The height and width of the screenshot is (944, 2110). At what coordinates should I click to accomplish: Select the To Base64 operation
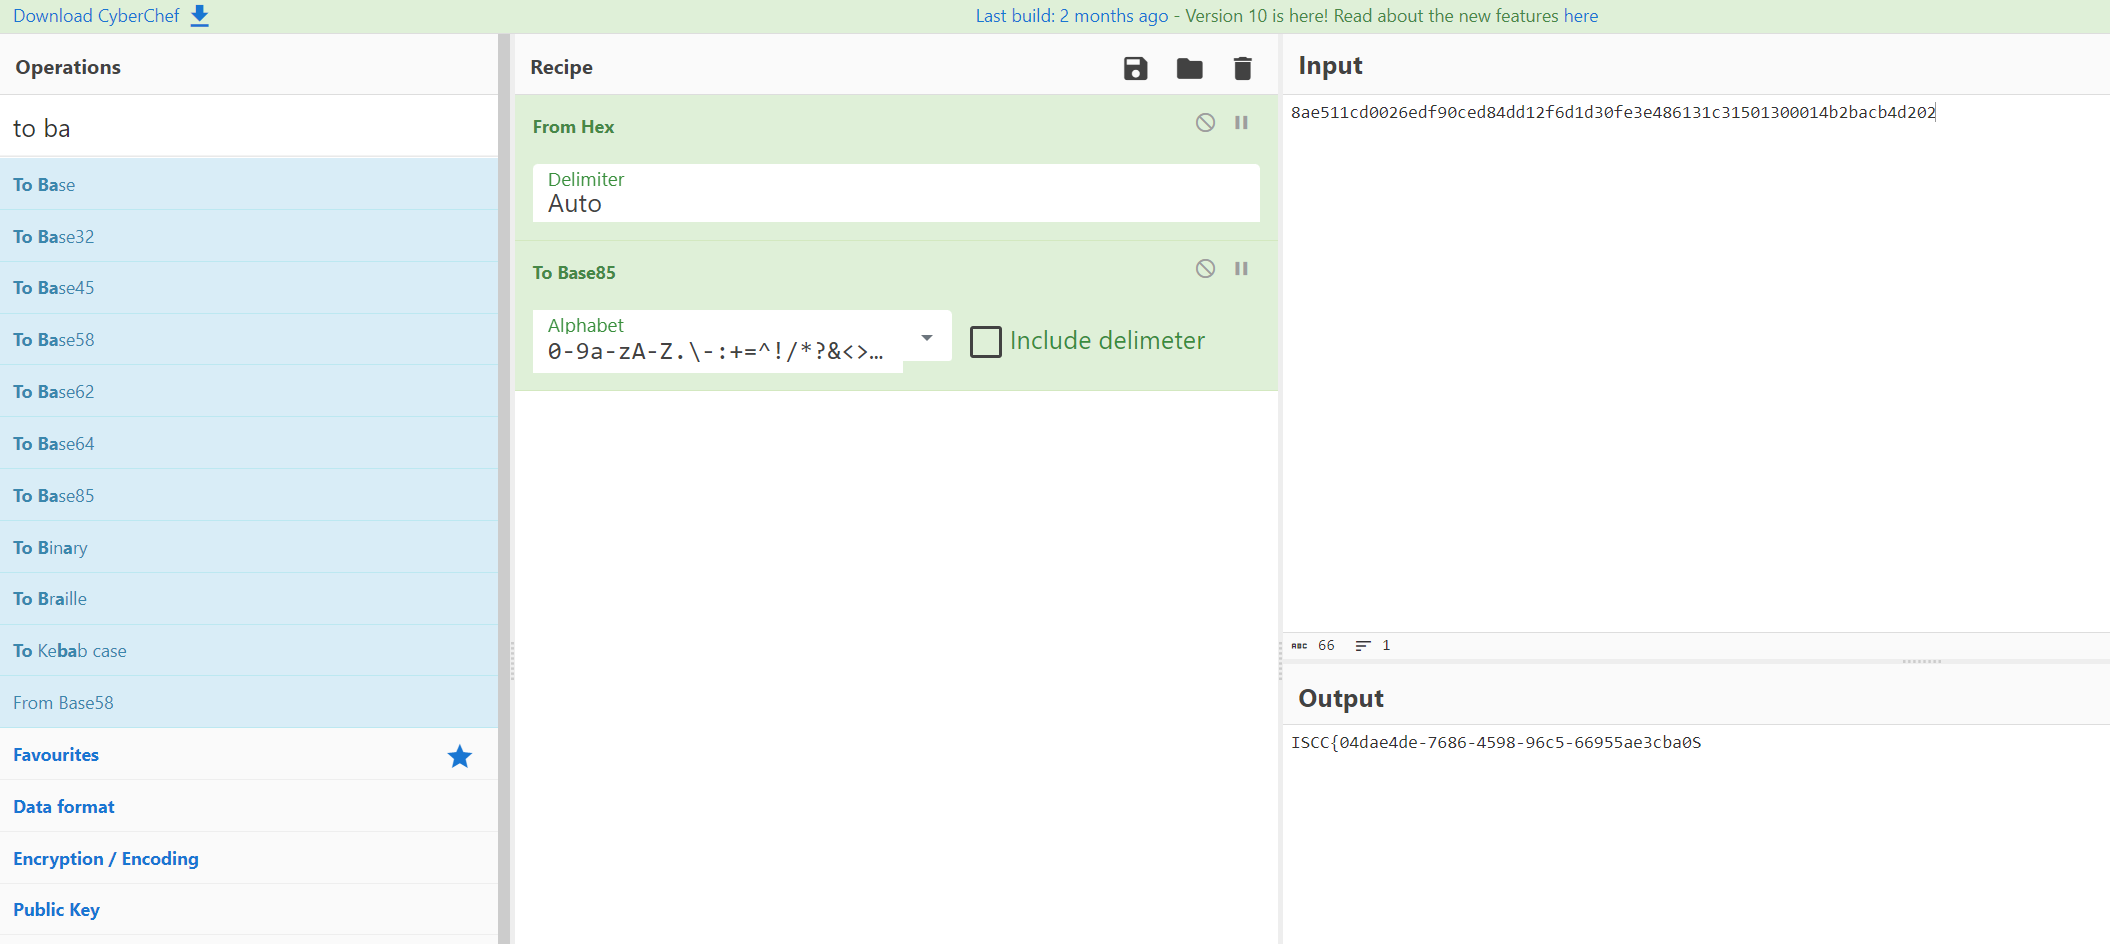click(249, 443)
